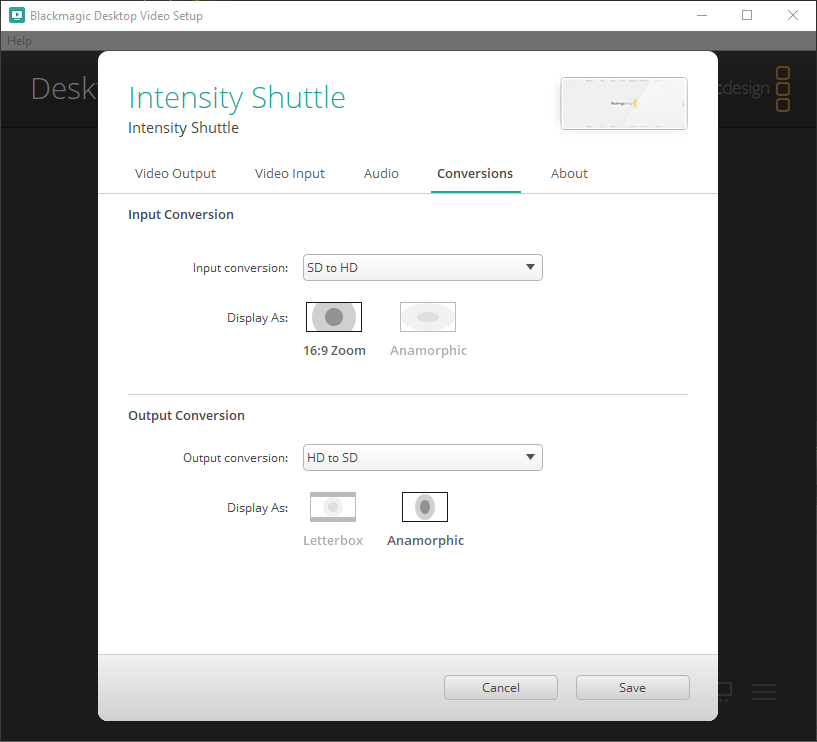Click the Save button
The image size is (817, 742).
tap(633, 688)
